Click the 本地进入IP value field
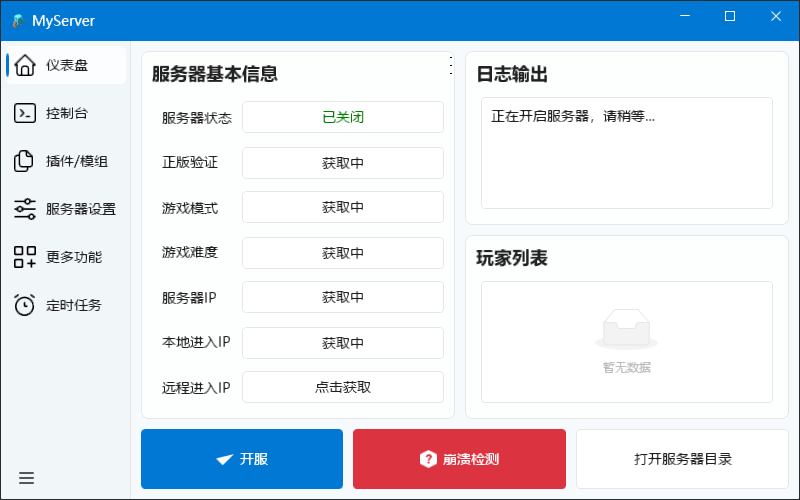This screenshot has height=500, width=800. click(343, 343)
